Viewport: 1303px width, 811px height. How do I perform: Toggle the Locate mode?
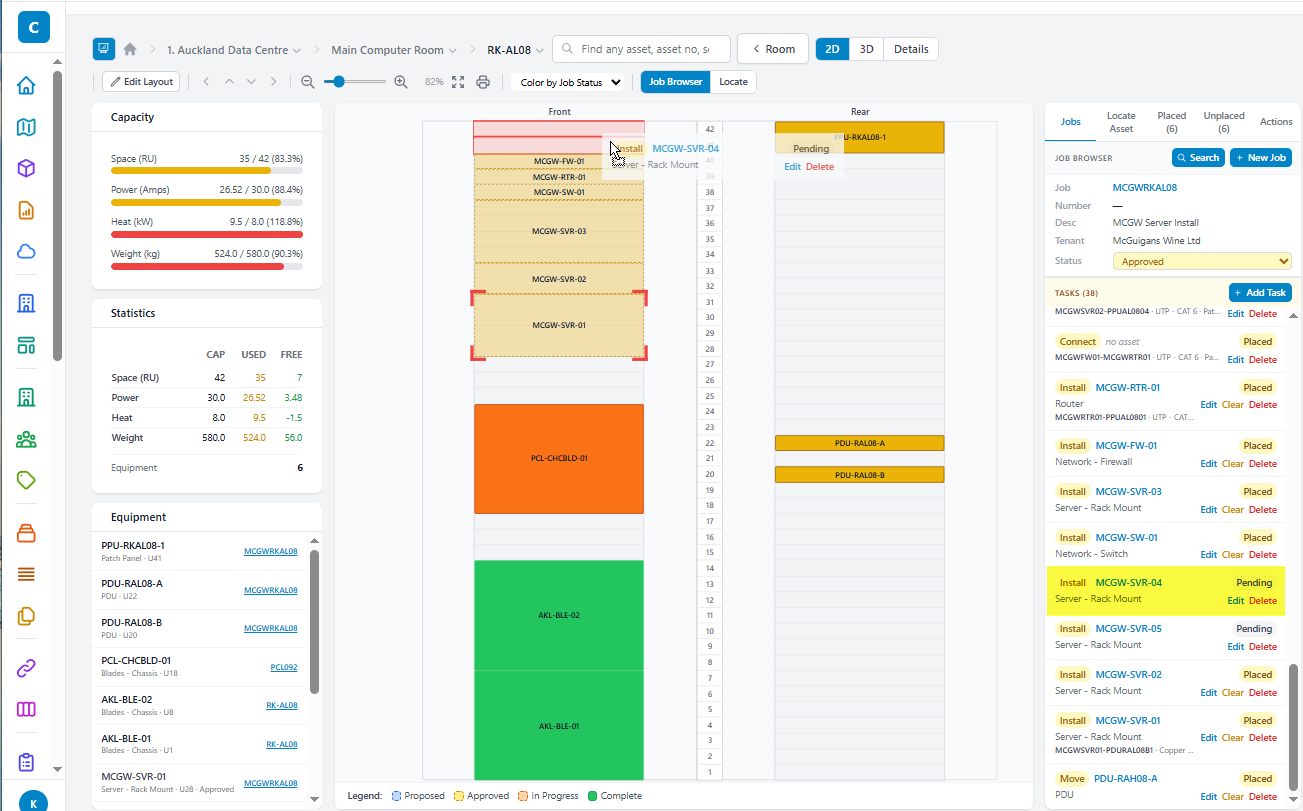click(733, 82)
